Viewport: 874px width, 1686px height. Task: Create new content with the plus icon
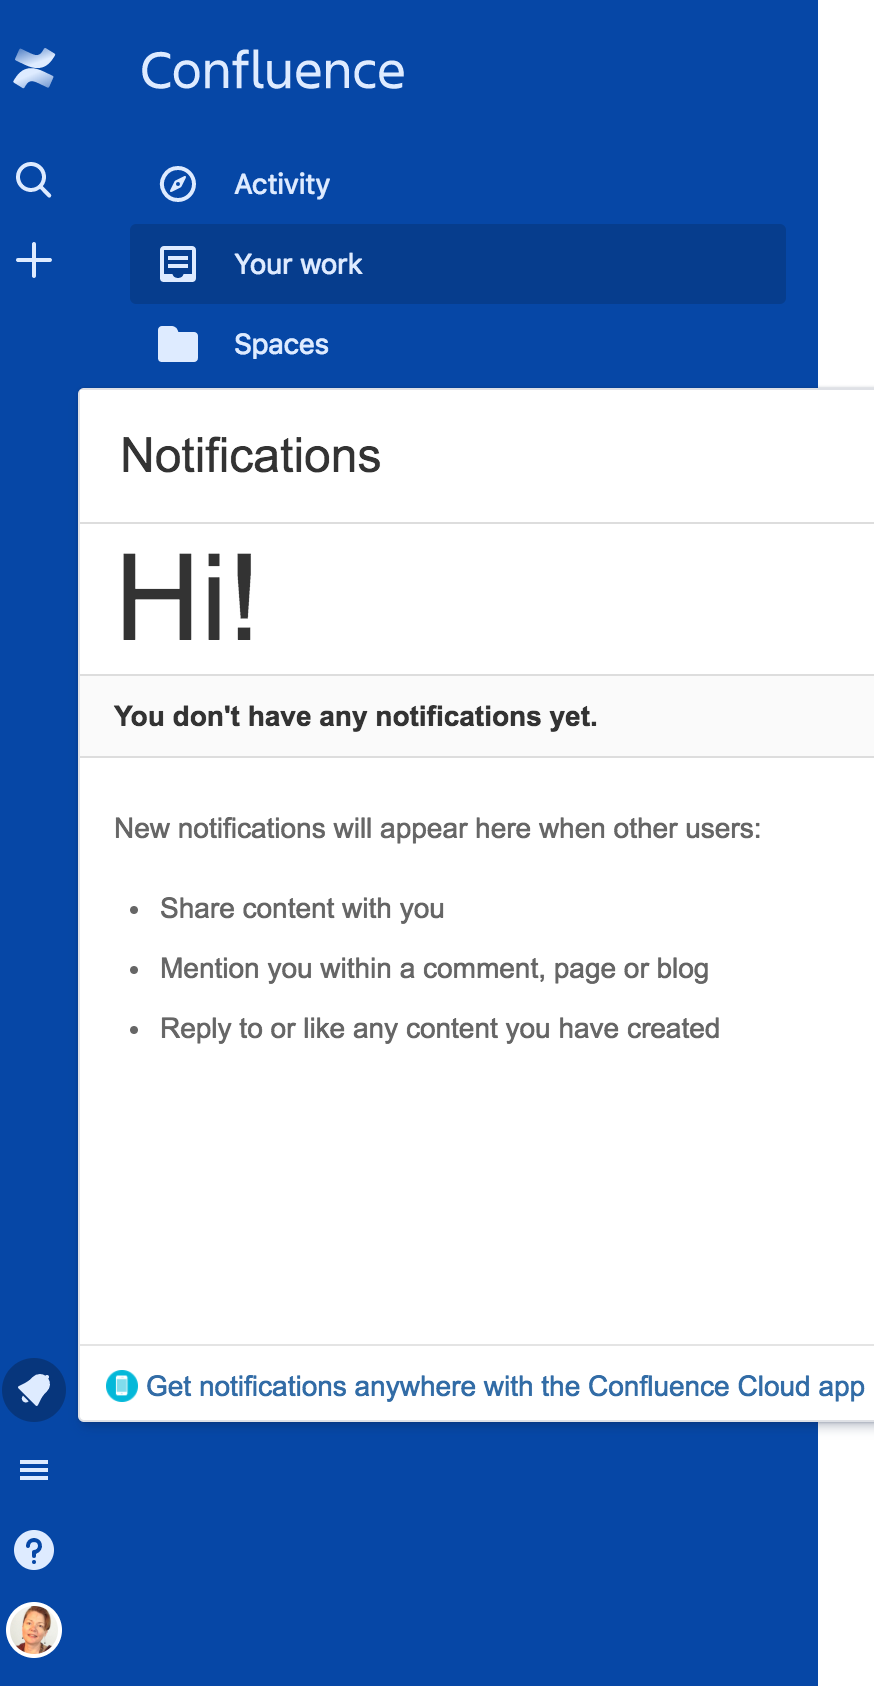[34, 259]
